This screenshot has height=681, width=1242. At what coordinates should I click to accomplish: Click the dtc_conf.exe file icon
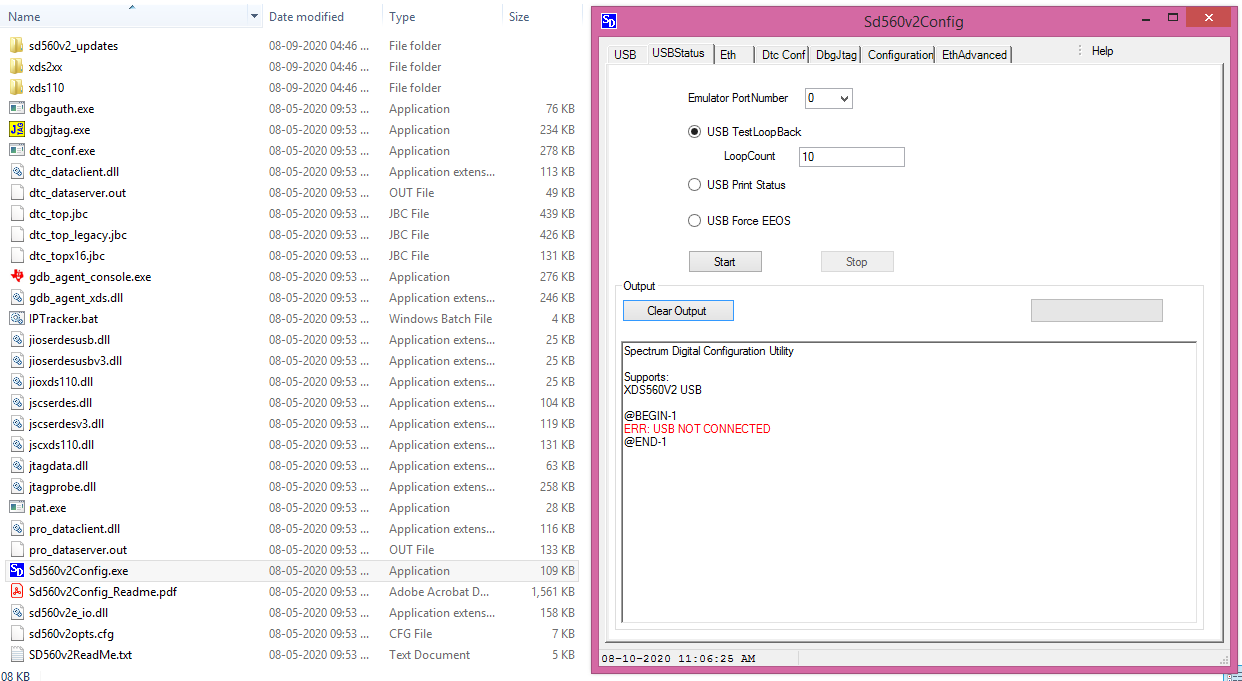[16, 151]
